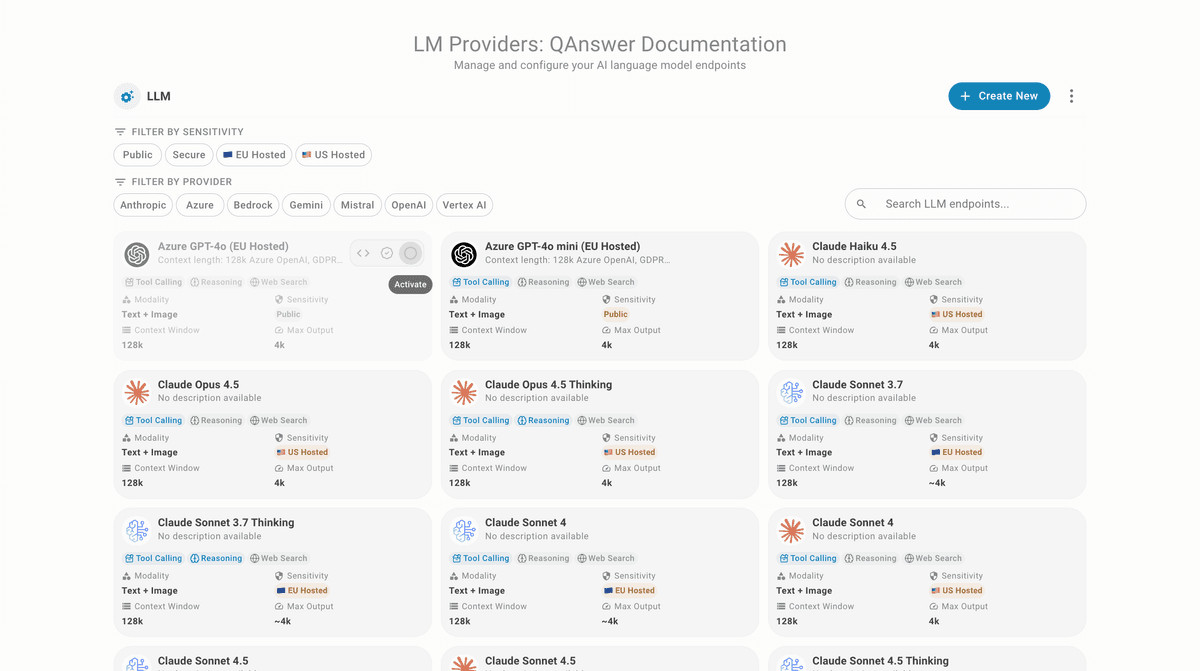Filter providers by Azure
1200x671 pixels.
pos(200,205)
